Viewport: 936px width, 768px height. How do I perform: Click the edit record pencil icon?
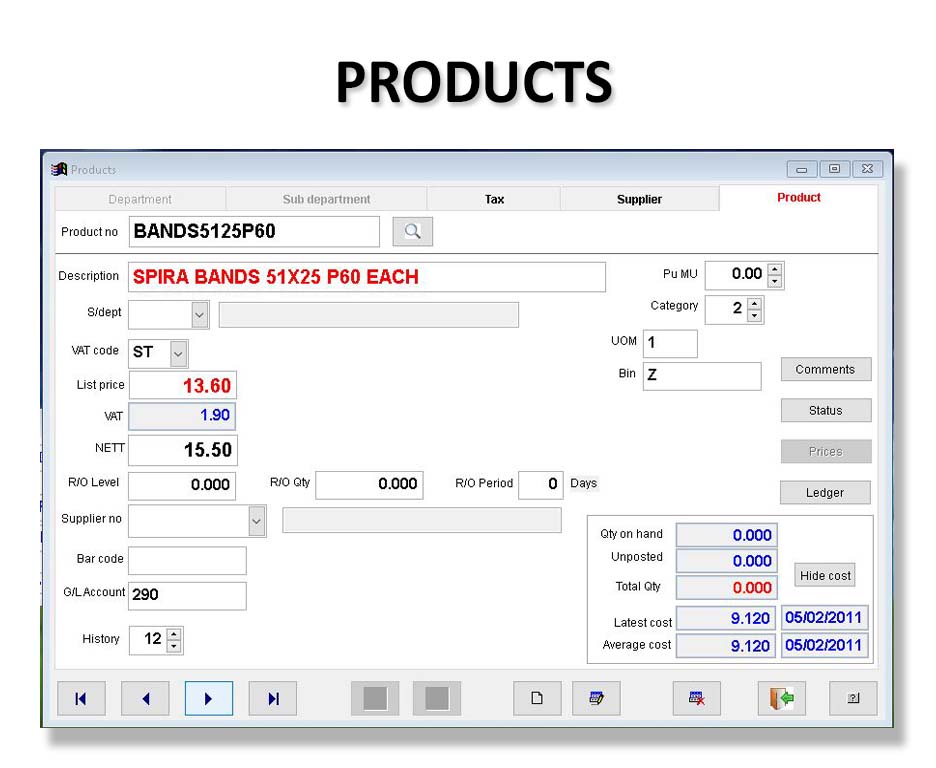point(596,699)
